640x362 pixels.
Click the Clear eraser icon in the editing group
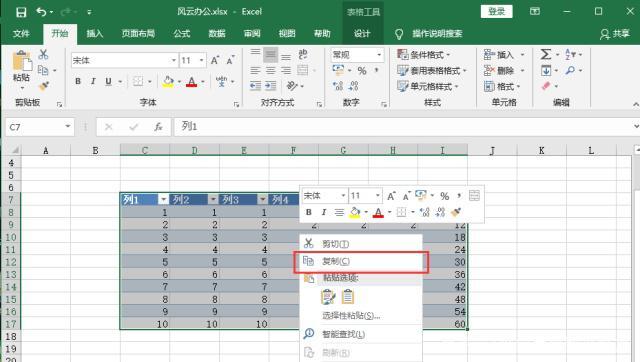546,86
